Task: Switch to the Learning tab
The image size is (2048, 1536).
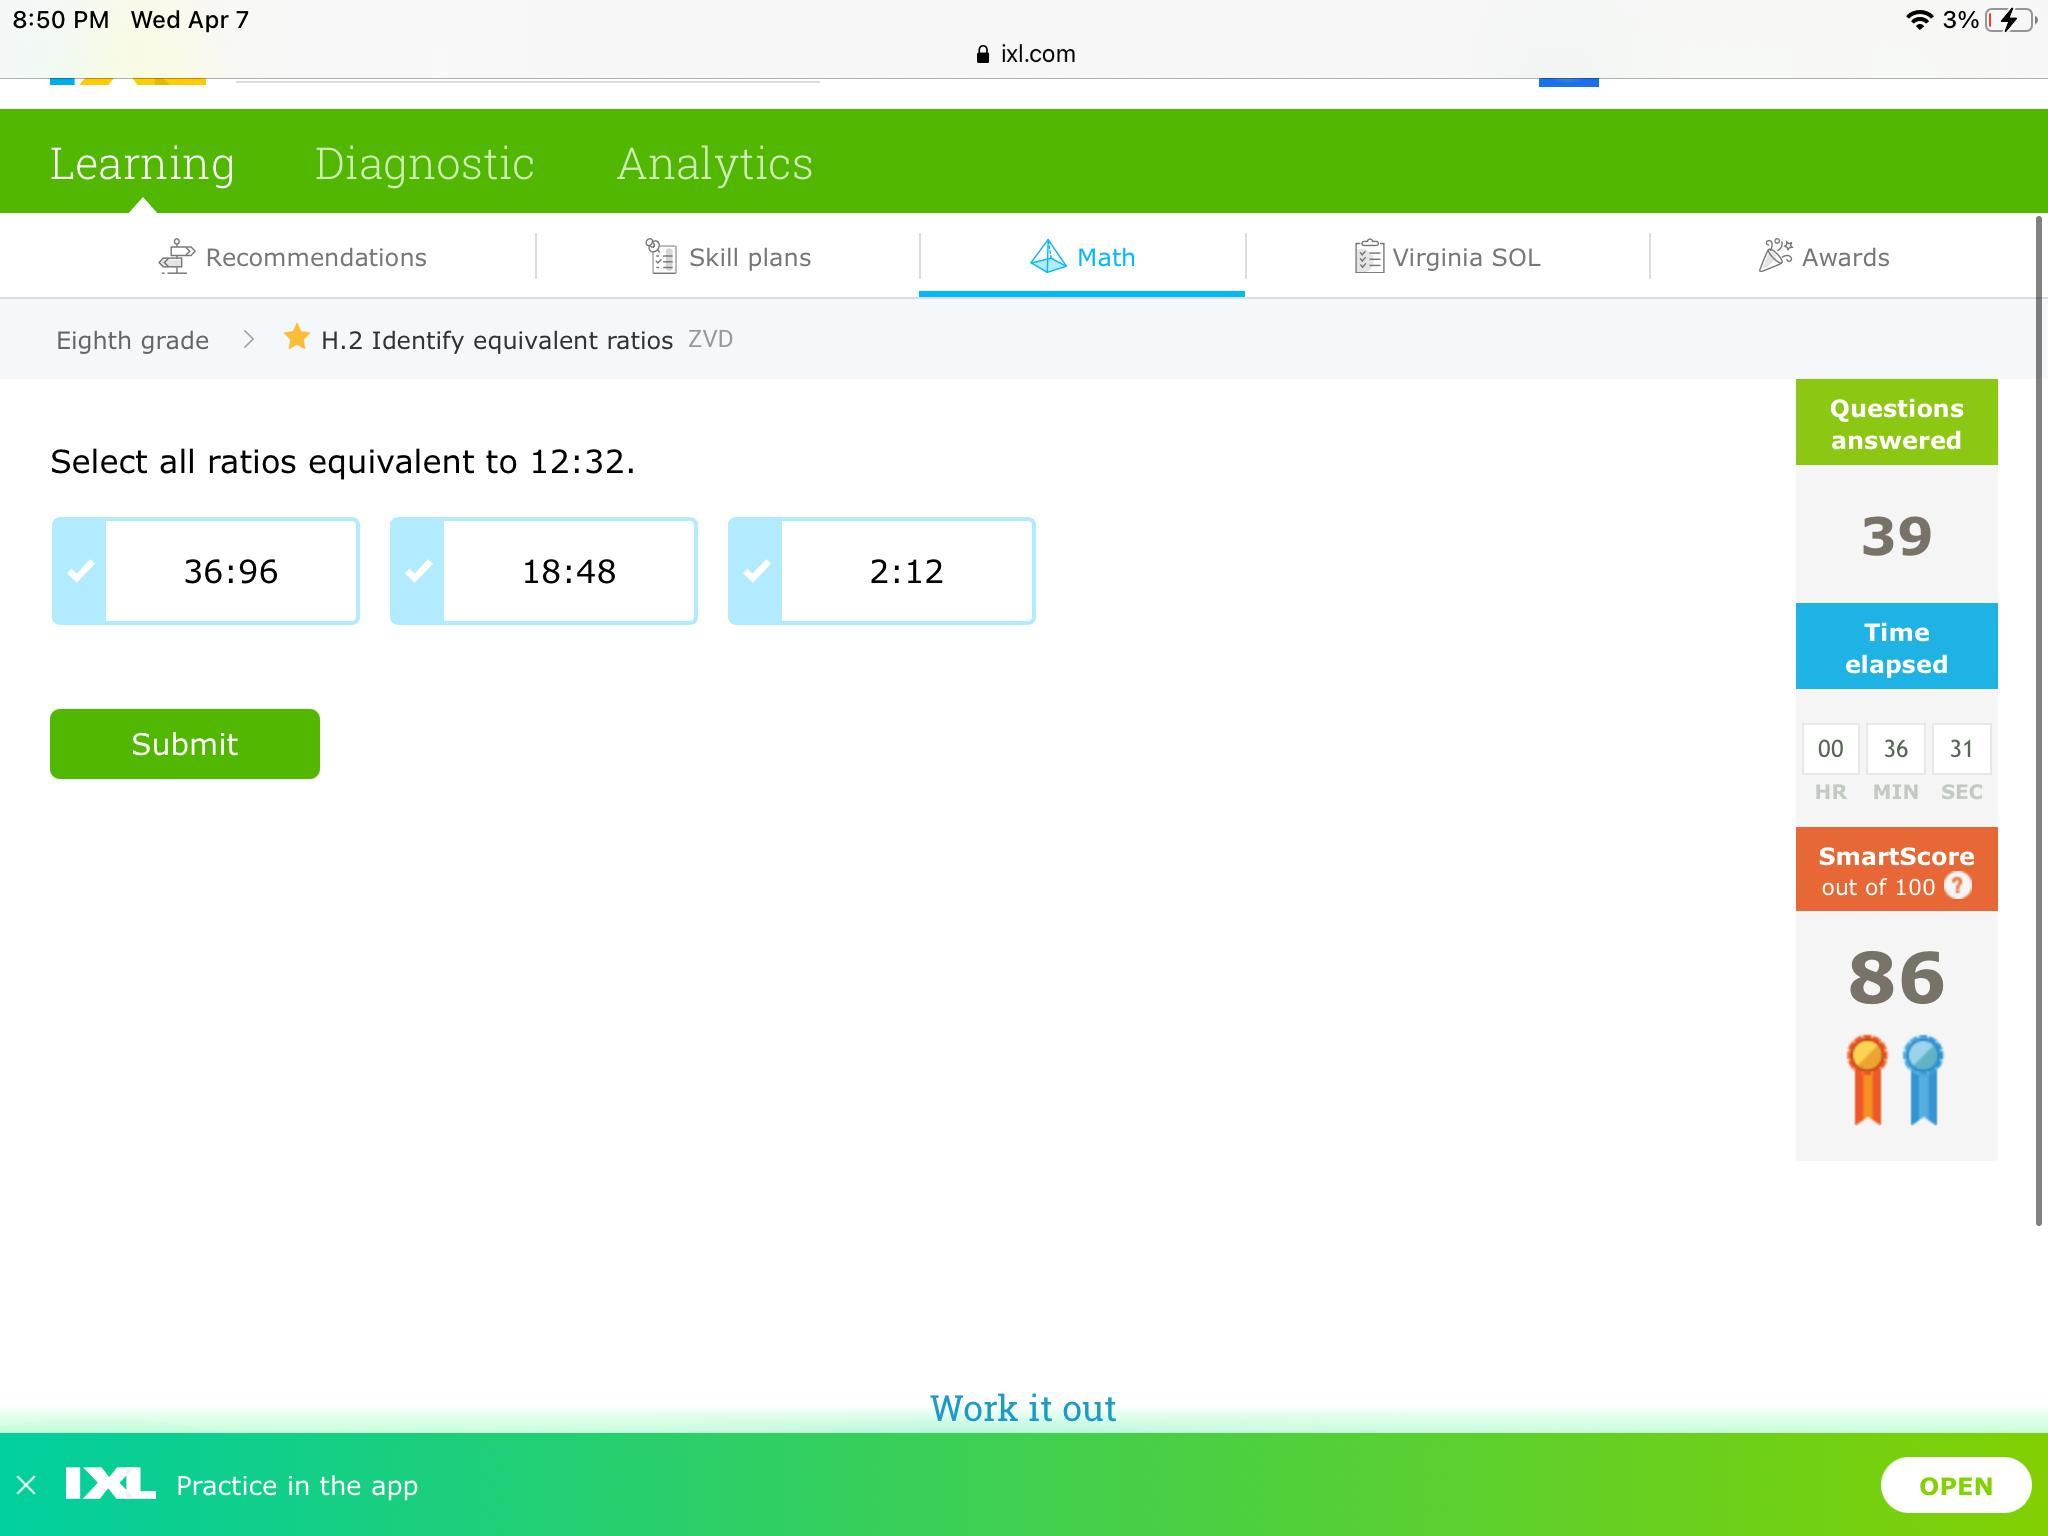Action: (142, 163)
